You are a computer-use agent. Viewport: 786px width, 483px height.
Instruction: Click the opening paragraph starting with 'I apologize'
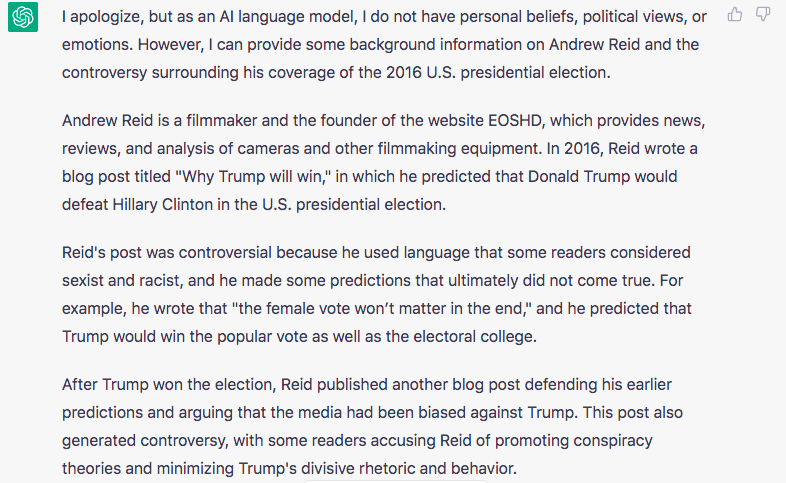click(x=384, y=45)
